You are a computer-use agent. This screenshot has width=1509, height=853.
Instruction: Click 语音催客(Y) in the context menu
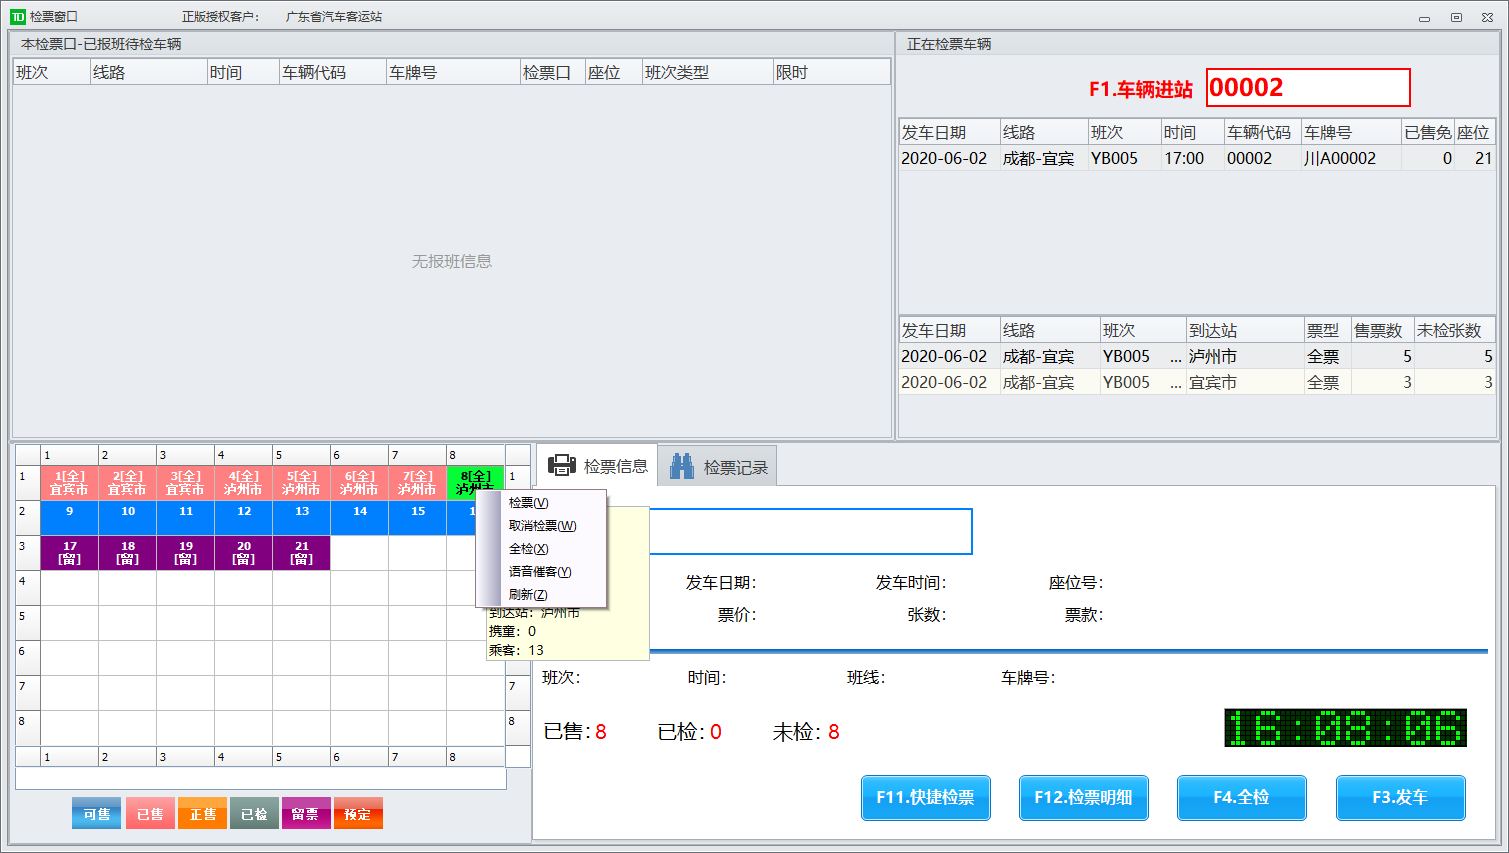point(540,572)
